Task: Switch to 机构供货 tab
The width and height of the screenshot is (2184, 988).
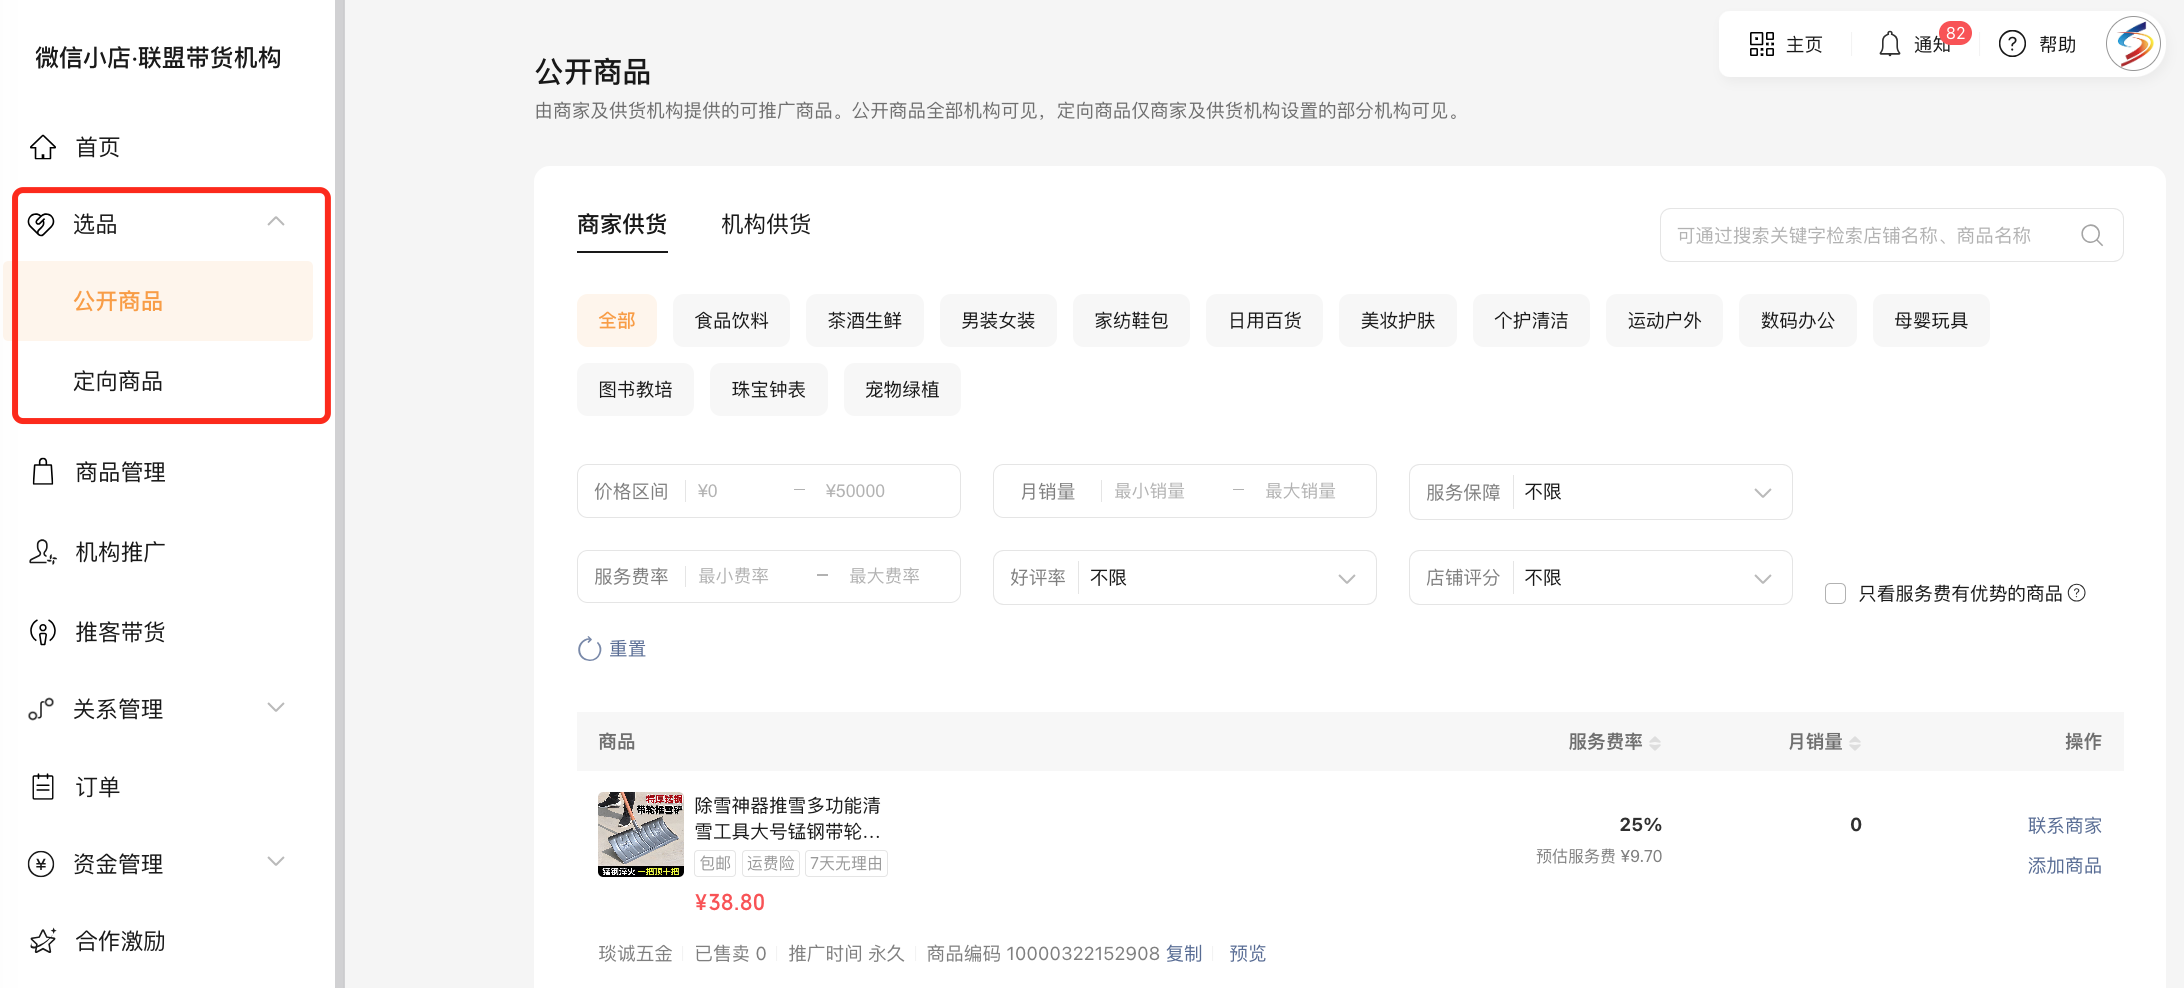Action: (x=765, y=224)
